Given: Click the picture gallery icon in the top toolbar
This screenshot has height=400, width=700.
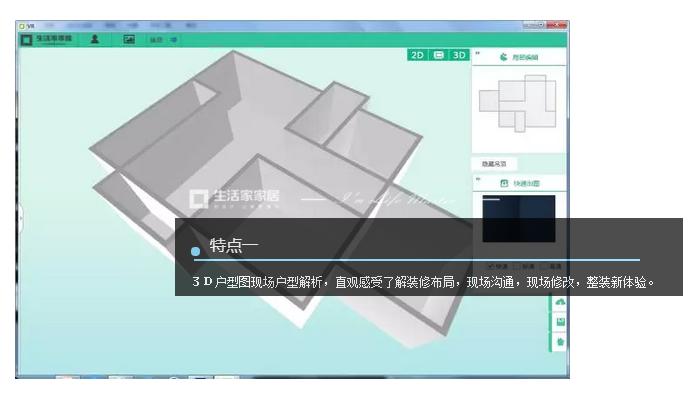Looking at the screenshot, I should coord(128,39).
